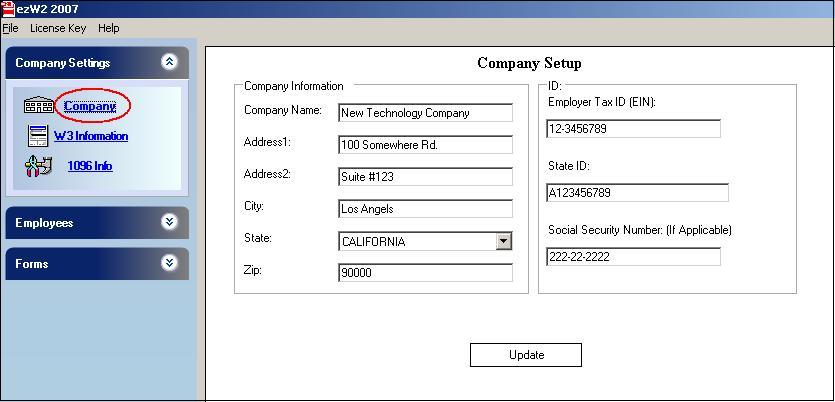Viewport: 835px width, 402px height.
Task: Click the Update button
Action: click(526, 355)
